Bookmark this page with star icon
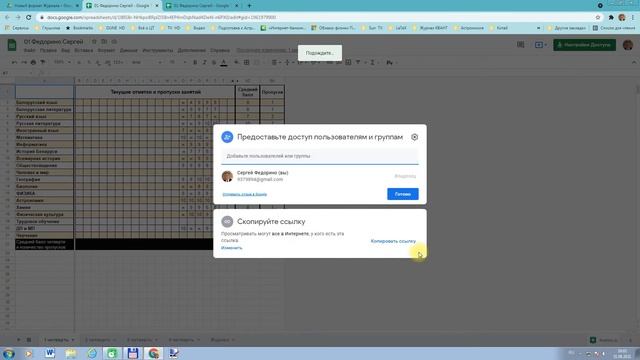 598,17
